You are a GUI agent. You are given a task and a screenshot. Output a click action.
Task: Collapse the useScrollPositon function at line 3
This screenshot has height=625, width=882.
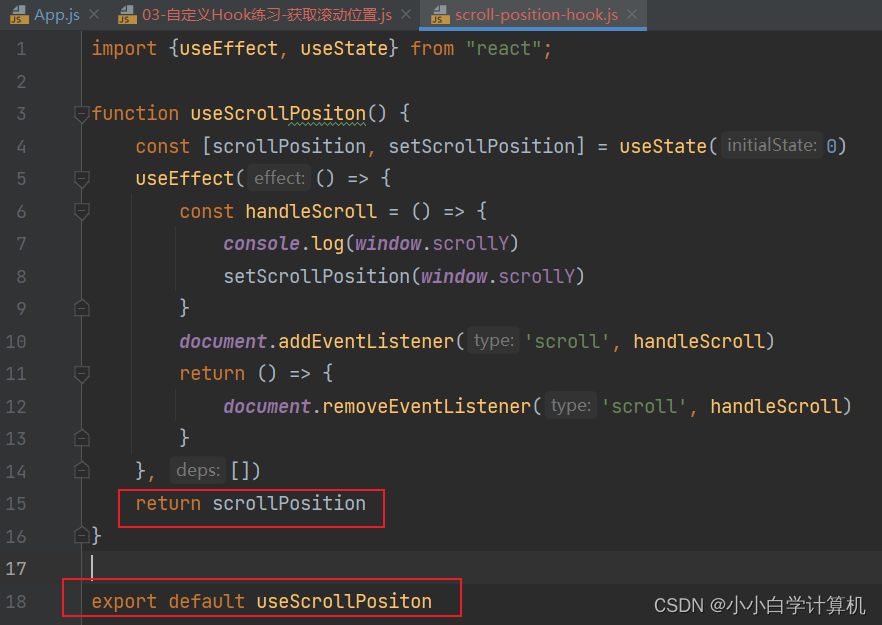tap(82, 114)
